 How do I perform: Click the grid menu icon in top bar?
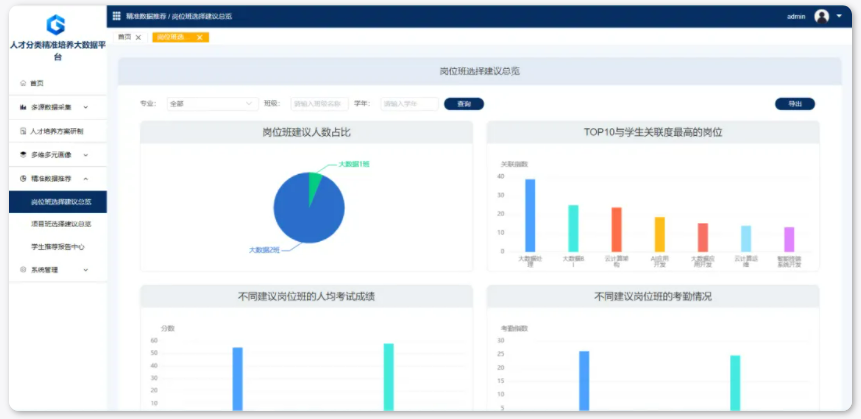point(116,17)
